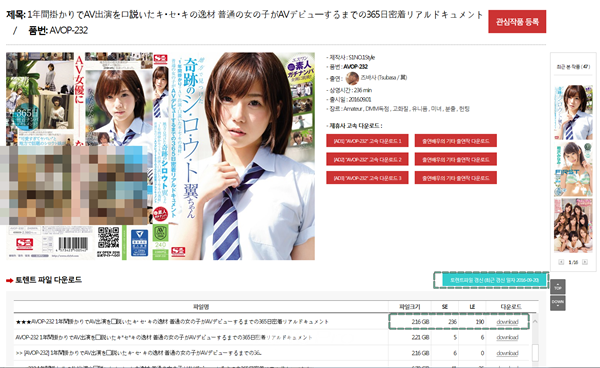Open the first thumbnail in the recent works sidebar
The width and height of the screenshot is (600, 368).
pos(573,112)
